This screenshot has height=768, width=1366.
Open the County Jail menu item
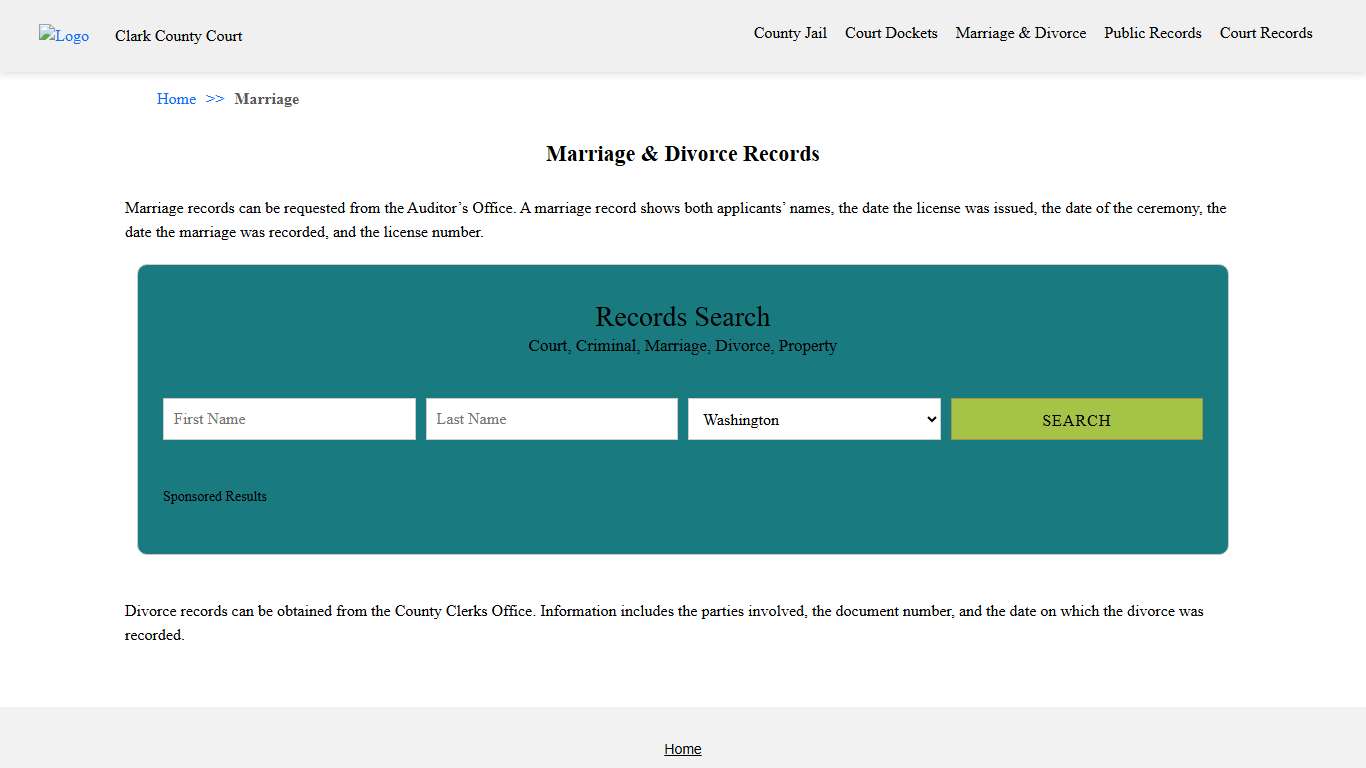click(790, 33)
